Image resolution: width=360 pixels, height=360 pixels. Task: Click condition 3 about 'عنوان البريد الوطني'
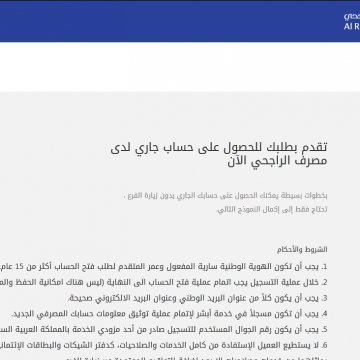point(198,299)
